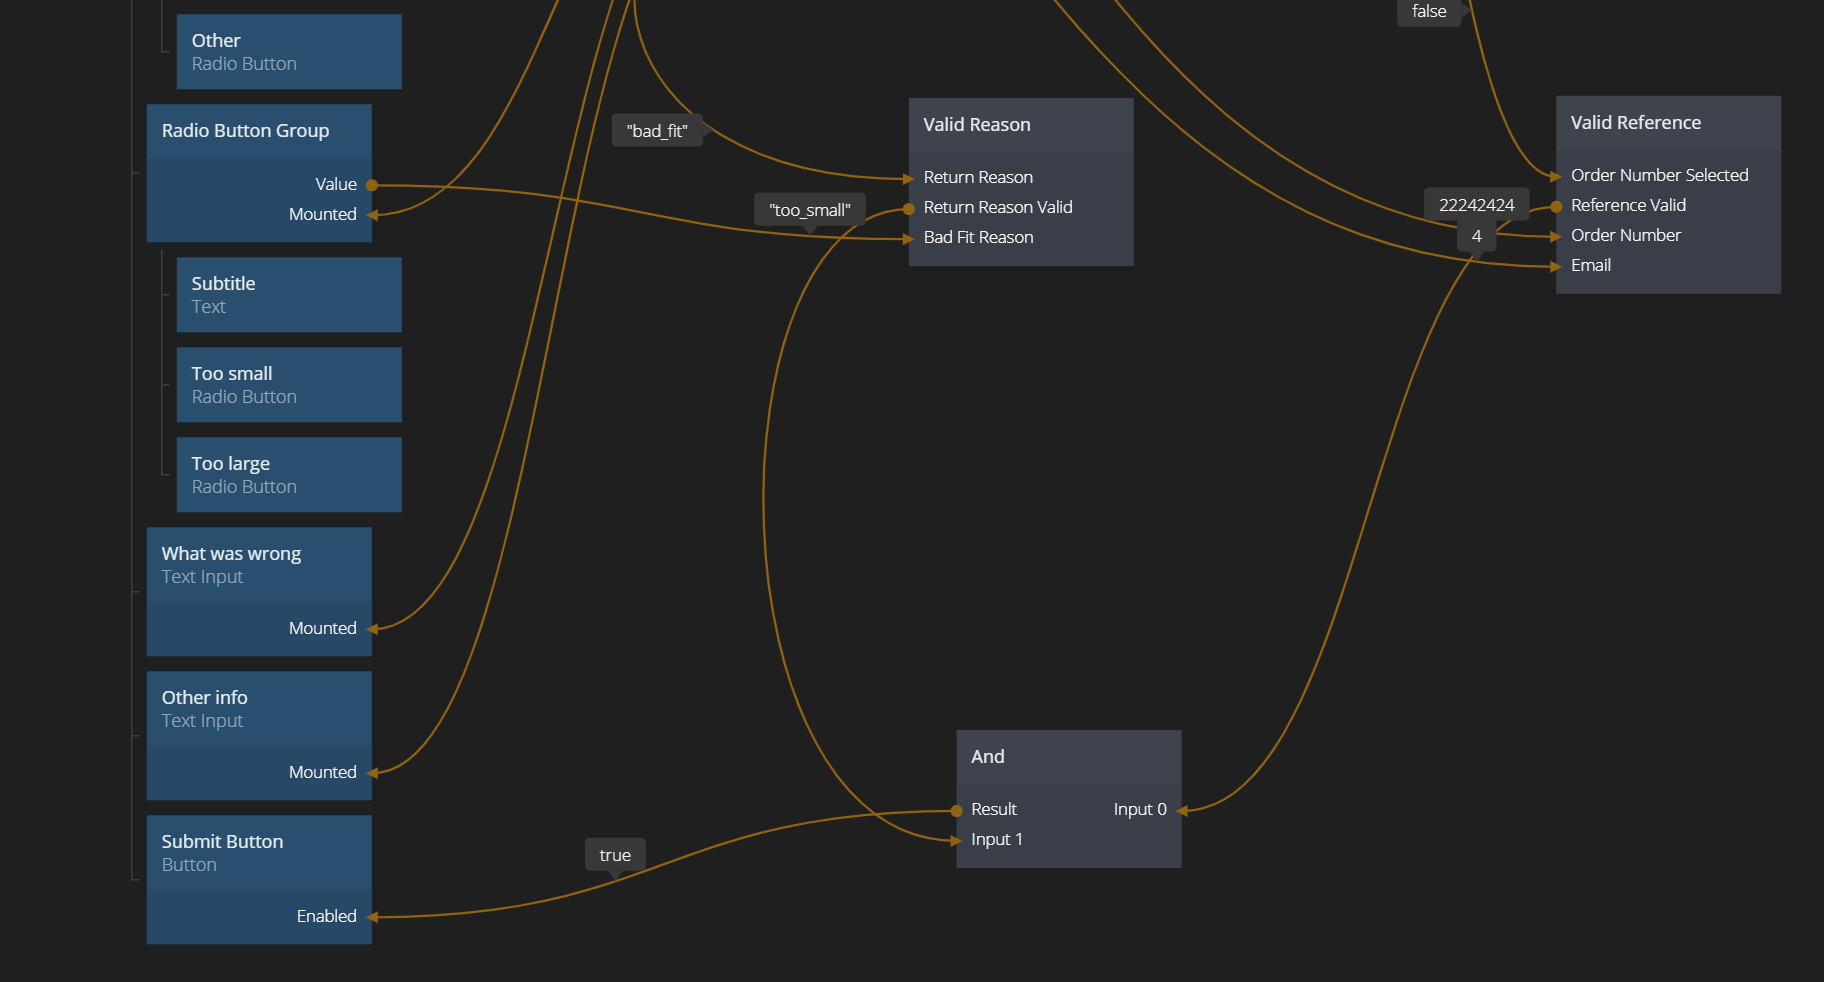Select the Too small Radio Button node
The width and height of the screenshot is (1824, 982).
point(288,385)
